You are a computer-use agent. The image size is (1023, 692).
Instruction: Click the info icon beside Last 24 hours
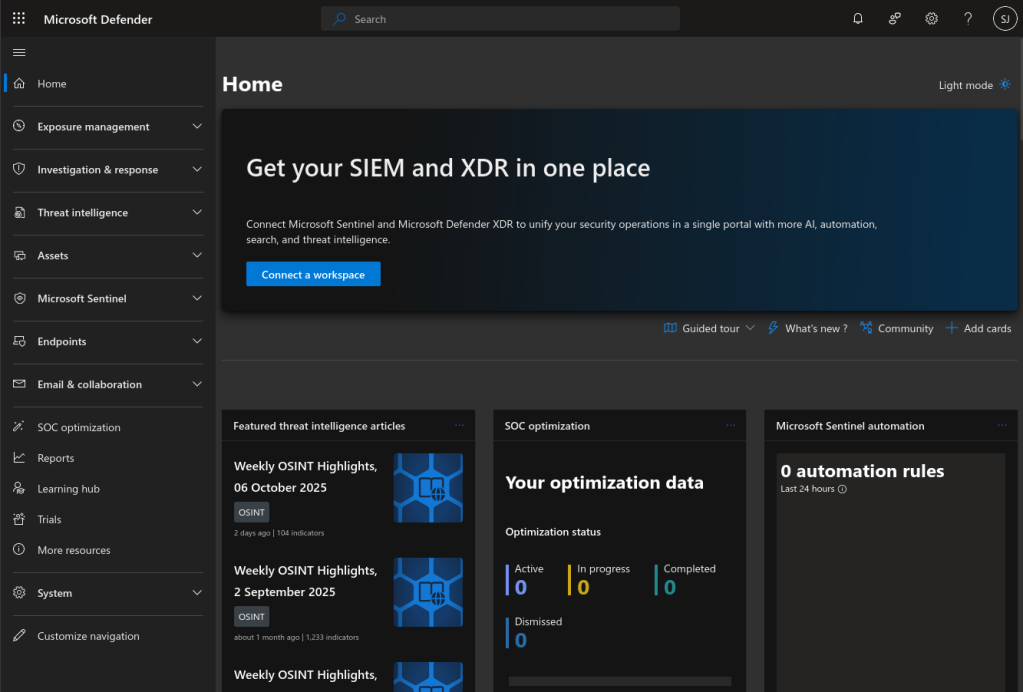pyautogui.click(x=842, y=489)
